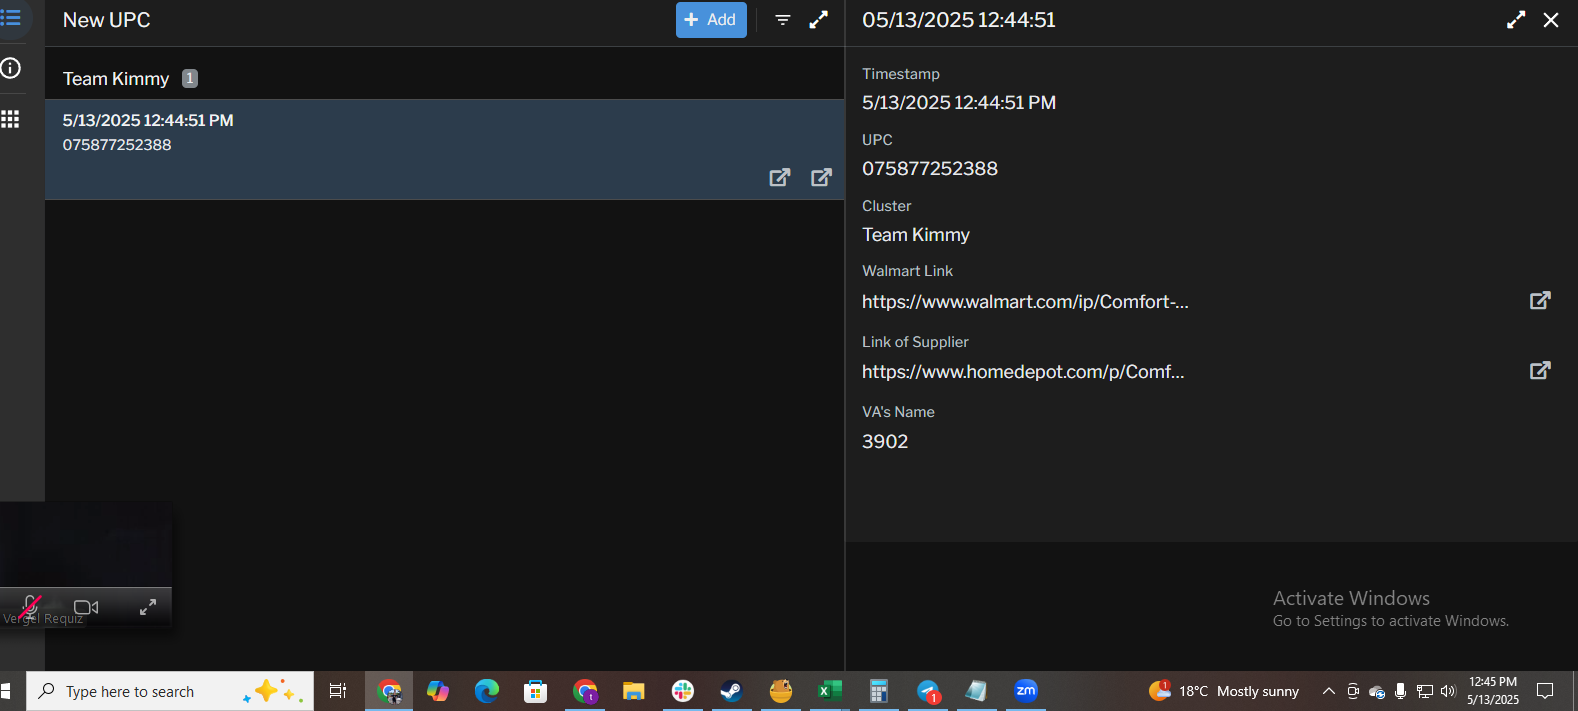Click the Walmart.com URL text
The height and width of the screenshot is (711, 1578).
coord(1025,302)
